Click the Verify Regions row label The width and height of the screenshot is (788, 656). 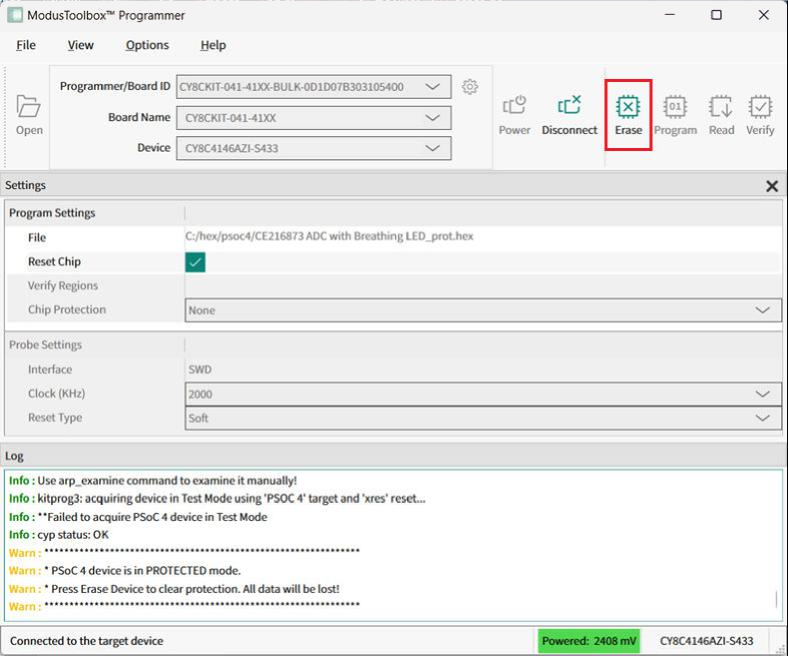click(x=63, y=286)
